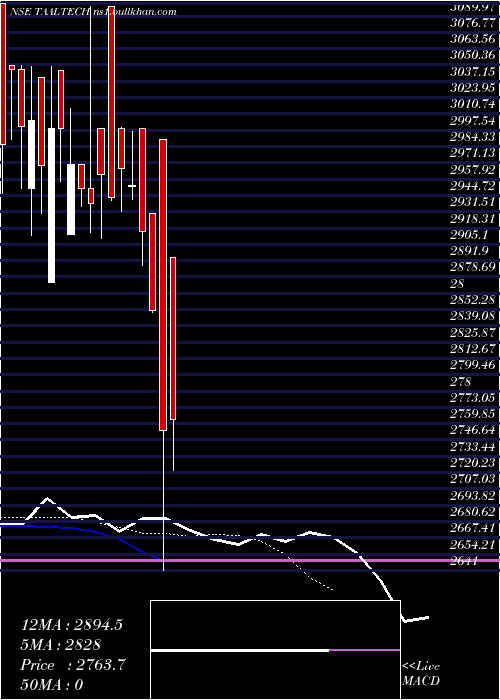Select the 2905.1 price axis label
This screenshot has height=700, width=500.
point(469,235)
